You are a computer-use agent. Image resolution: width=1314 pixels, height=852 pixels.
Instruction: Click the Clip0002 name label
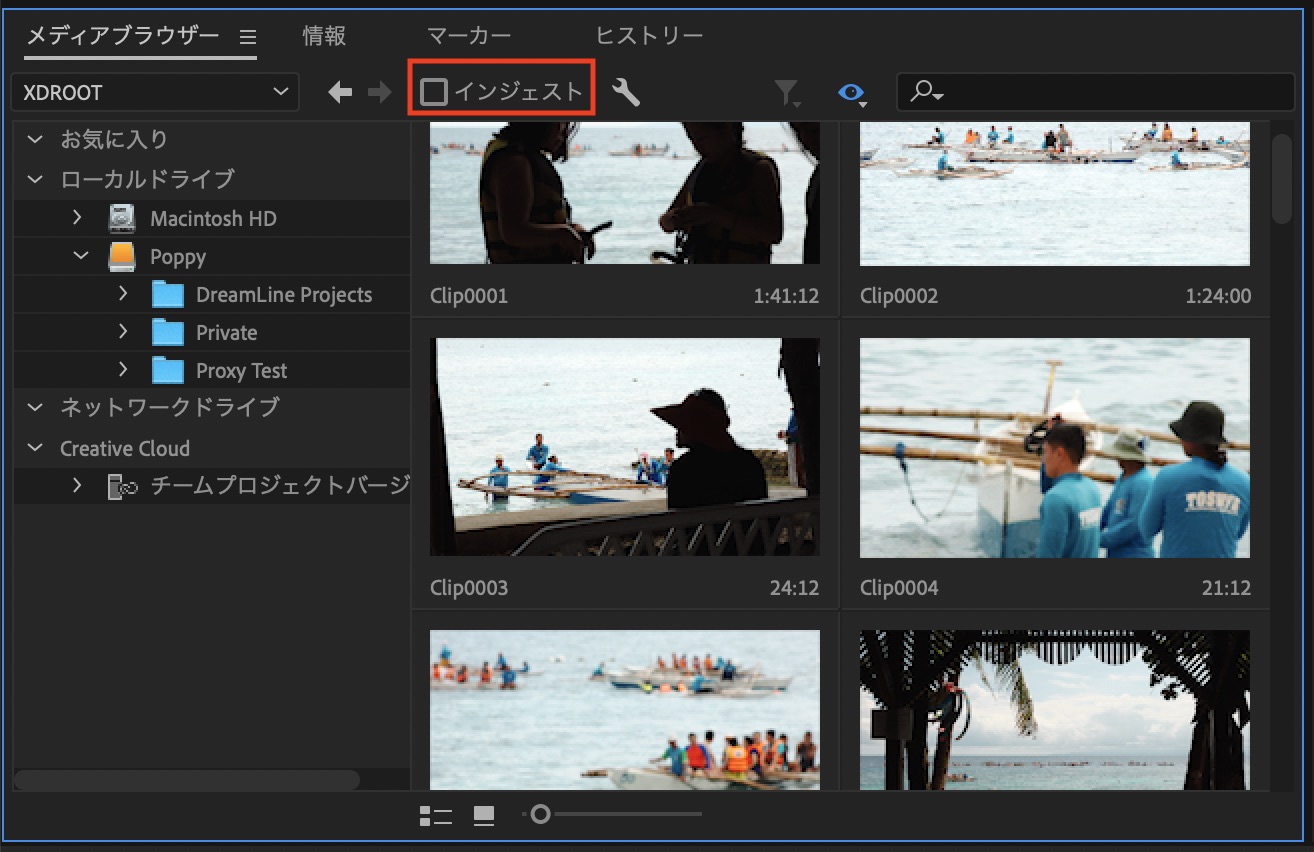pyautogui.click(x=899, y=296)
